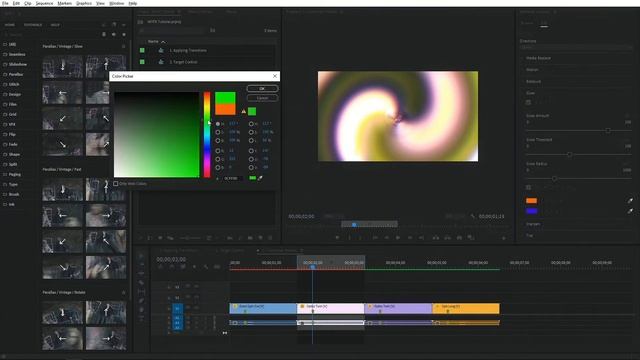Click the out-of-gamut warning triangle icon

coord(244,111)
